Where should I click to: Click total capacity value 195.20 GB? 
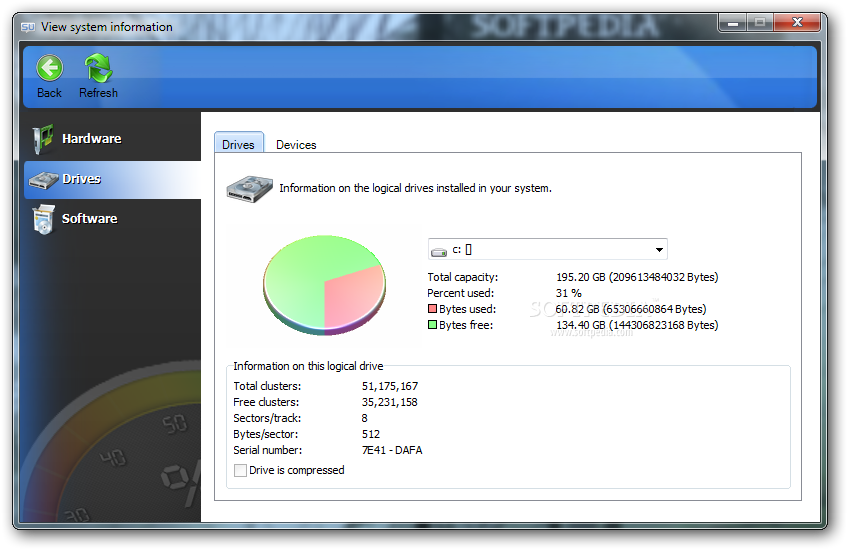637,277
